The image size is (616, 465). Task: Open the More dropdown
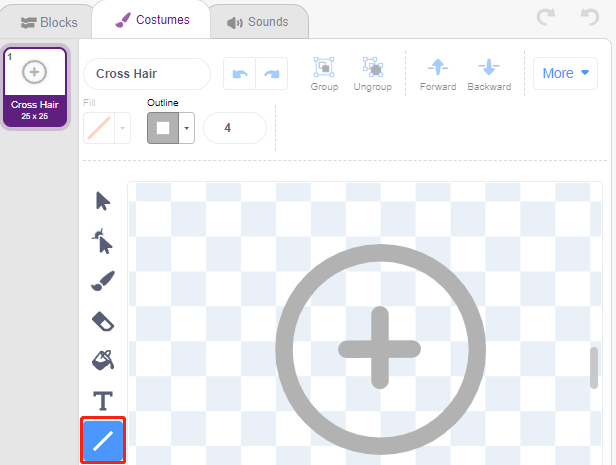pos(565,73)
